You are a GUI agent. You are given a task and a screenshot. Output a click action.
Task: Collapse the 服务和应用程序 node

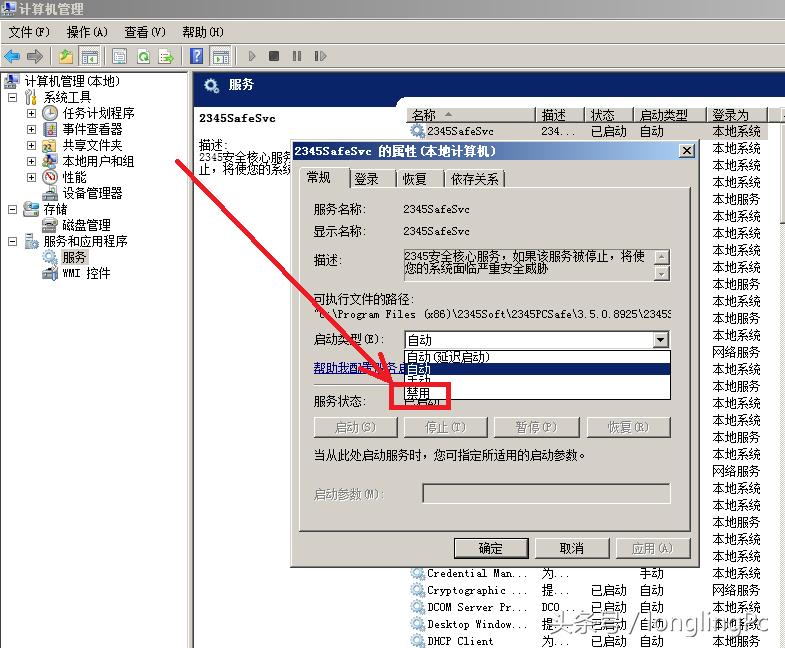coord(13,241)
